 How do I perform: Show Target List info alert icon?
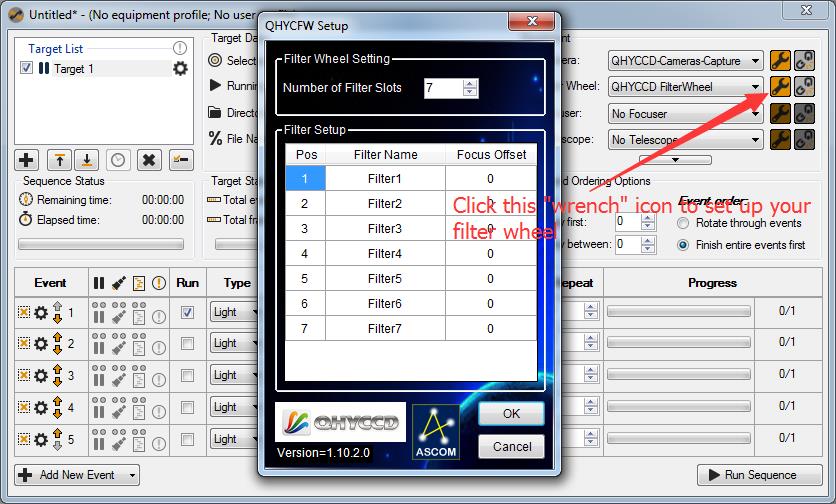[180, 48]
